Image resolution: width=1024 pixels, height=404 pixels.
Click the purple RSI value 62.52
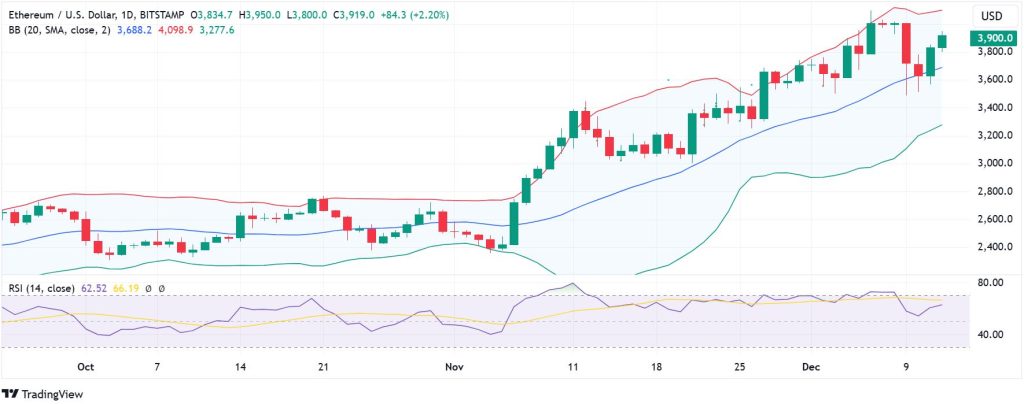(x=92, y=288)
